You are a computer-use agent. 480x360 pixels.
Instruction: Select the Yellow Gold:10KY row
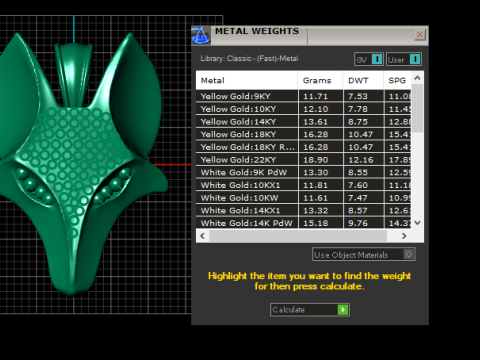pyautogui.click(x=303, y=109)
